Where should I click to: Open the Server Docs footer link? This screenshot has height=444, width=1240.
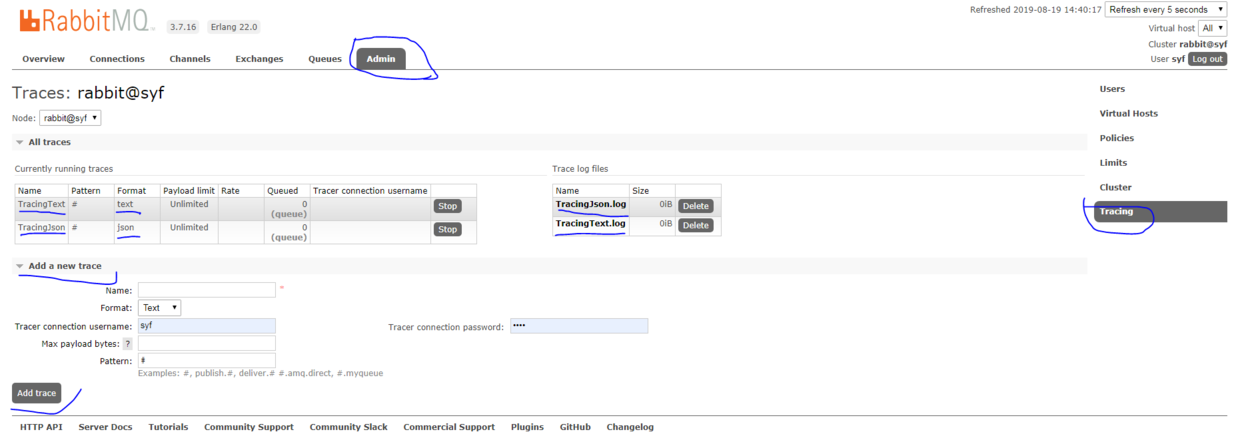point(105,427)
